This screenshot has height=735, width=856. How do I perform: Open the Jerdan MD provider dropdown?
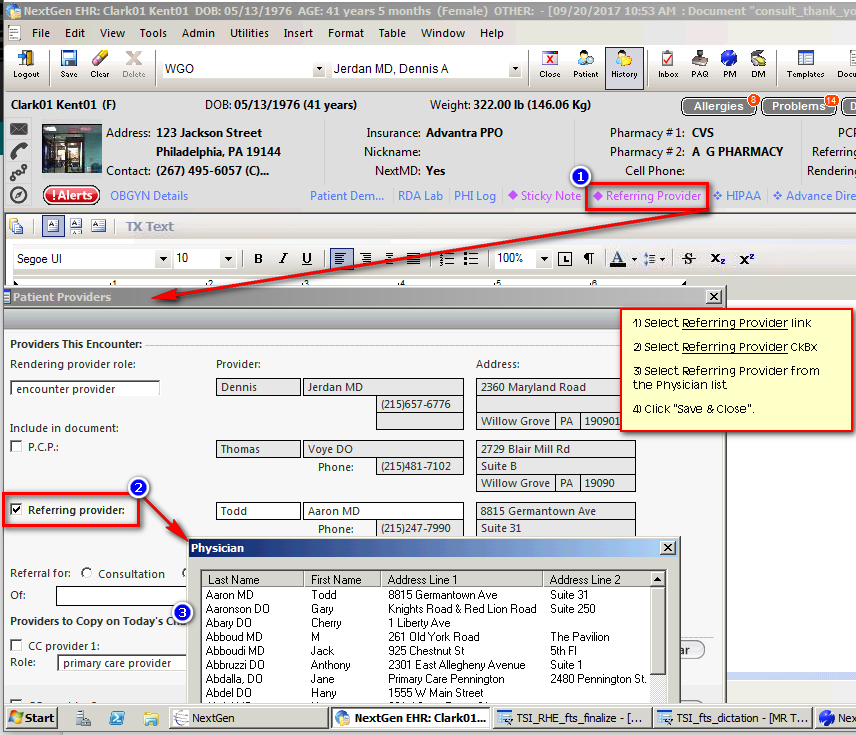pos(514,69)
